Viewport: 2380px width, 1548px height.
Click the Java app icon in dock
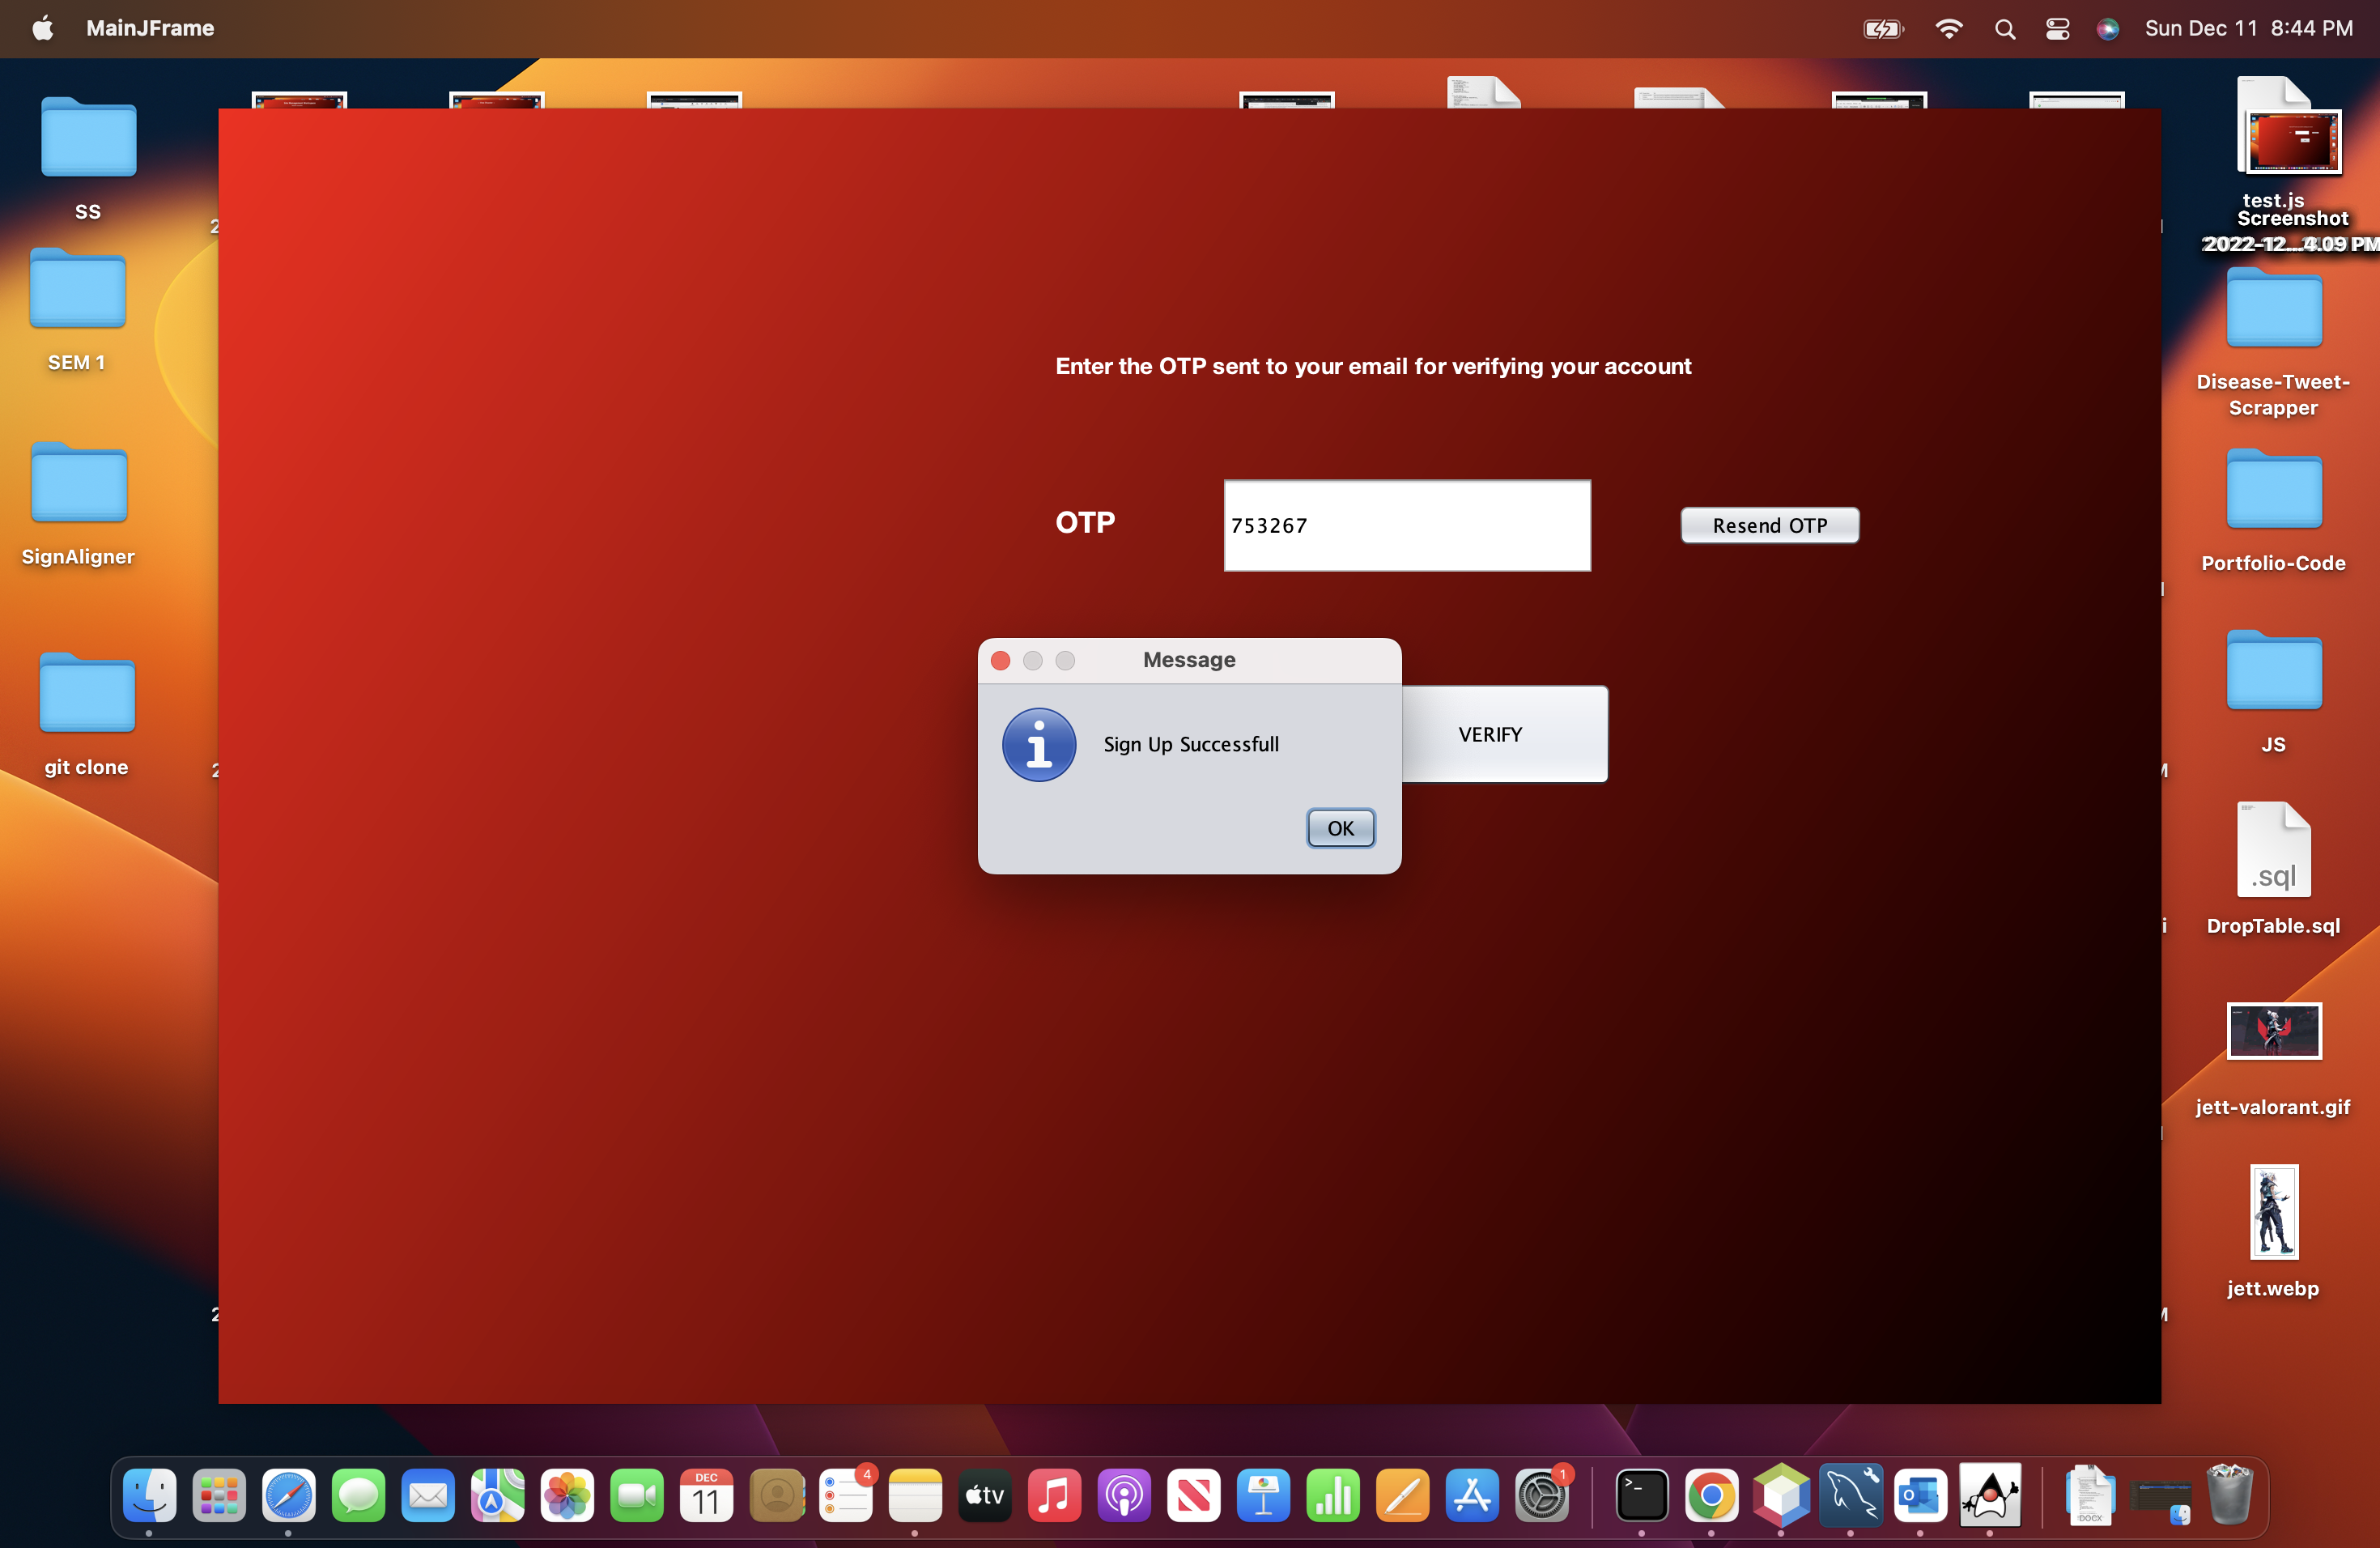pyautogui.click(x=1989, y=1496)
